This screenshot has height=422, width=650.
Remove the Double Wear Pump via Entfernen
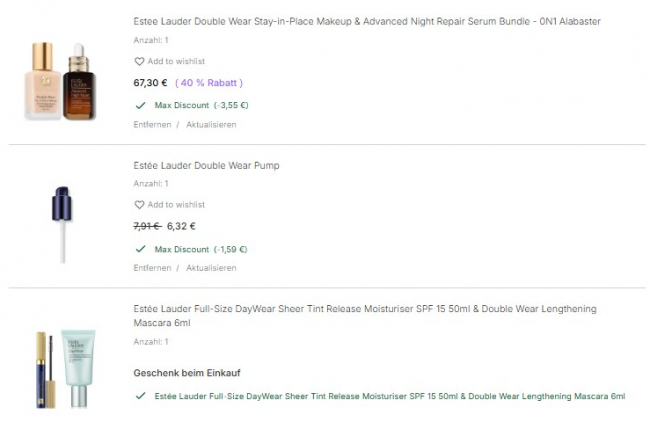[x=152, y=268]
